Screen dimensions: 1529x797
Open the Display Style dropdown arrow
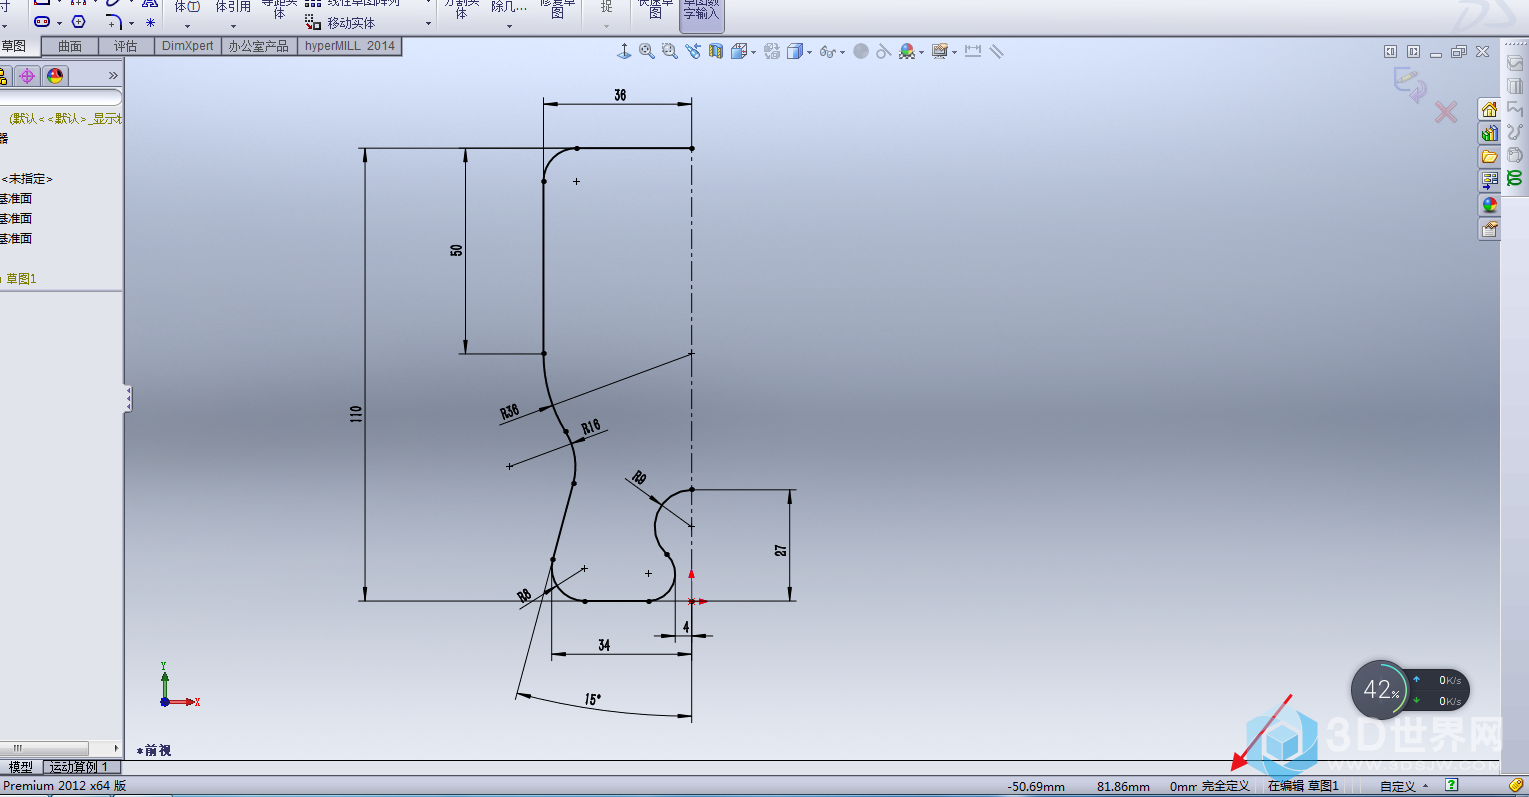[809, 52]
